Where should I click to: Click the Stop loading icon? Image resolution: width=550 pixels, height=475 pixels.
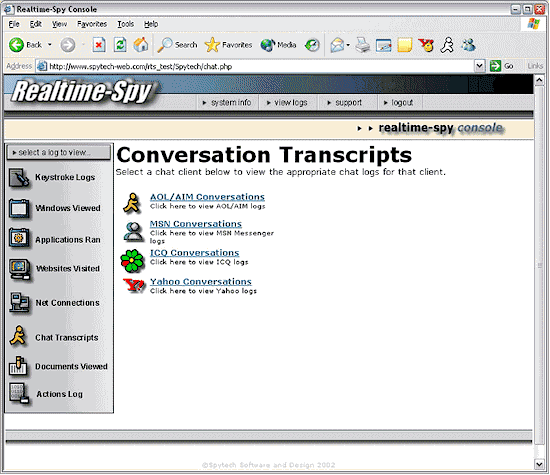99,45
